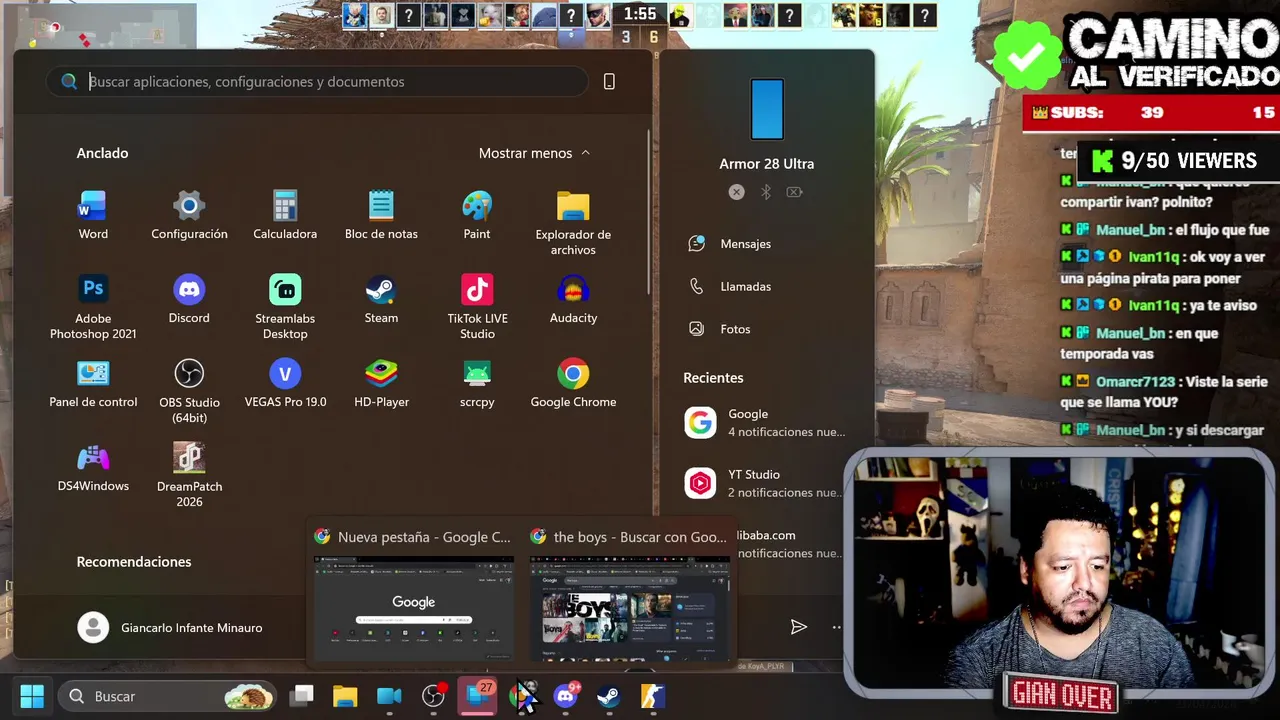Open File Explorer from the taskbar
The height and width of the screenshot is (720, 1280).
345,696
